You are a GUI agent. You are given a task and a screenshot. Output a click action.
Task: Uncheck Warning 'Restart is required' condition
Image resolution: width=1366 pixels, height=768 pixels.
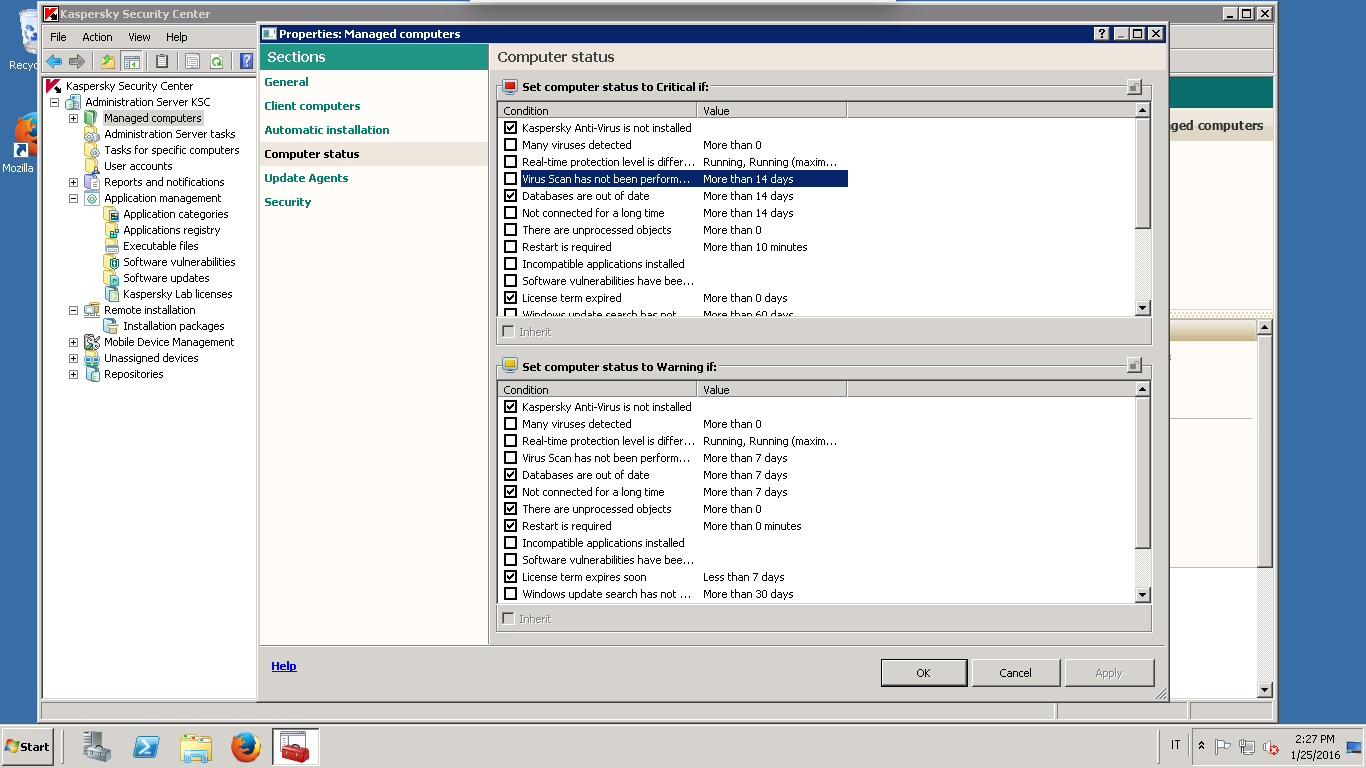click(x=511, y=526)
